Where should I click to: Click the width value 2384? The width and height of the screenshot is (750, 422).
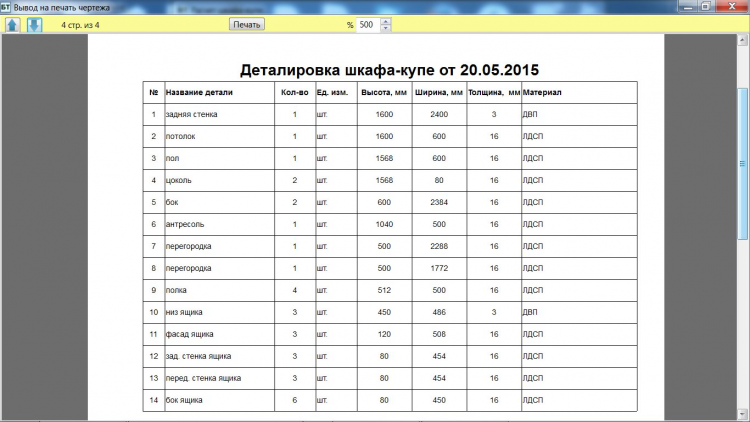tap(439, 202)
